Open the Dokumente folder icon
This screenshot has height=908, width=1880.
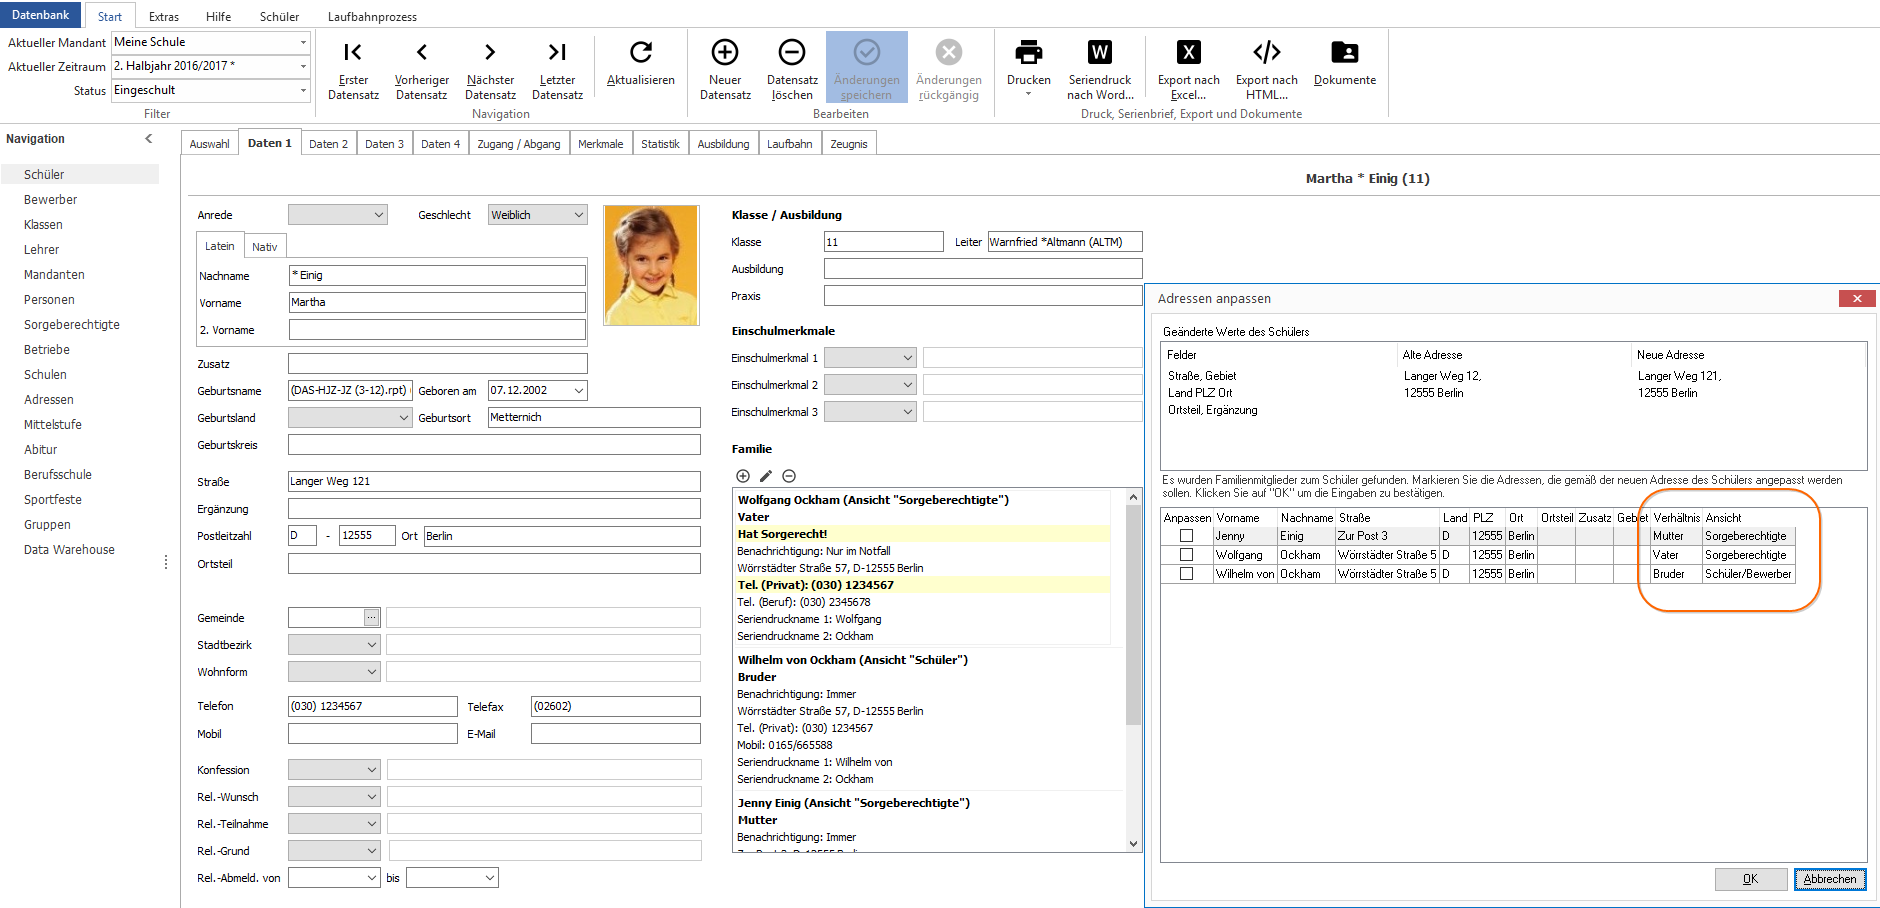(1345, 52)
